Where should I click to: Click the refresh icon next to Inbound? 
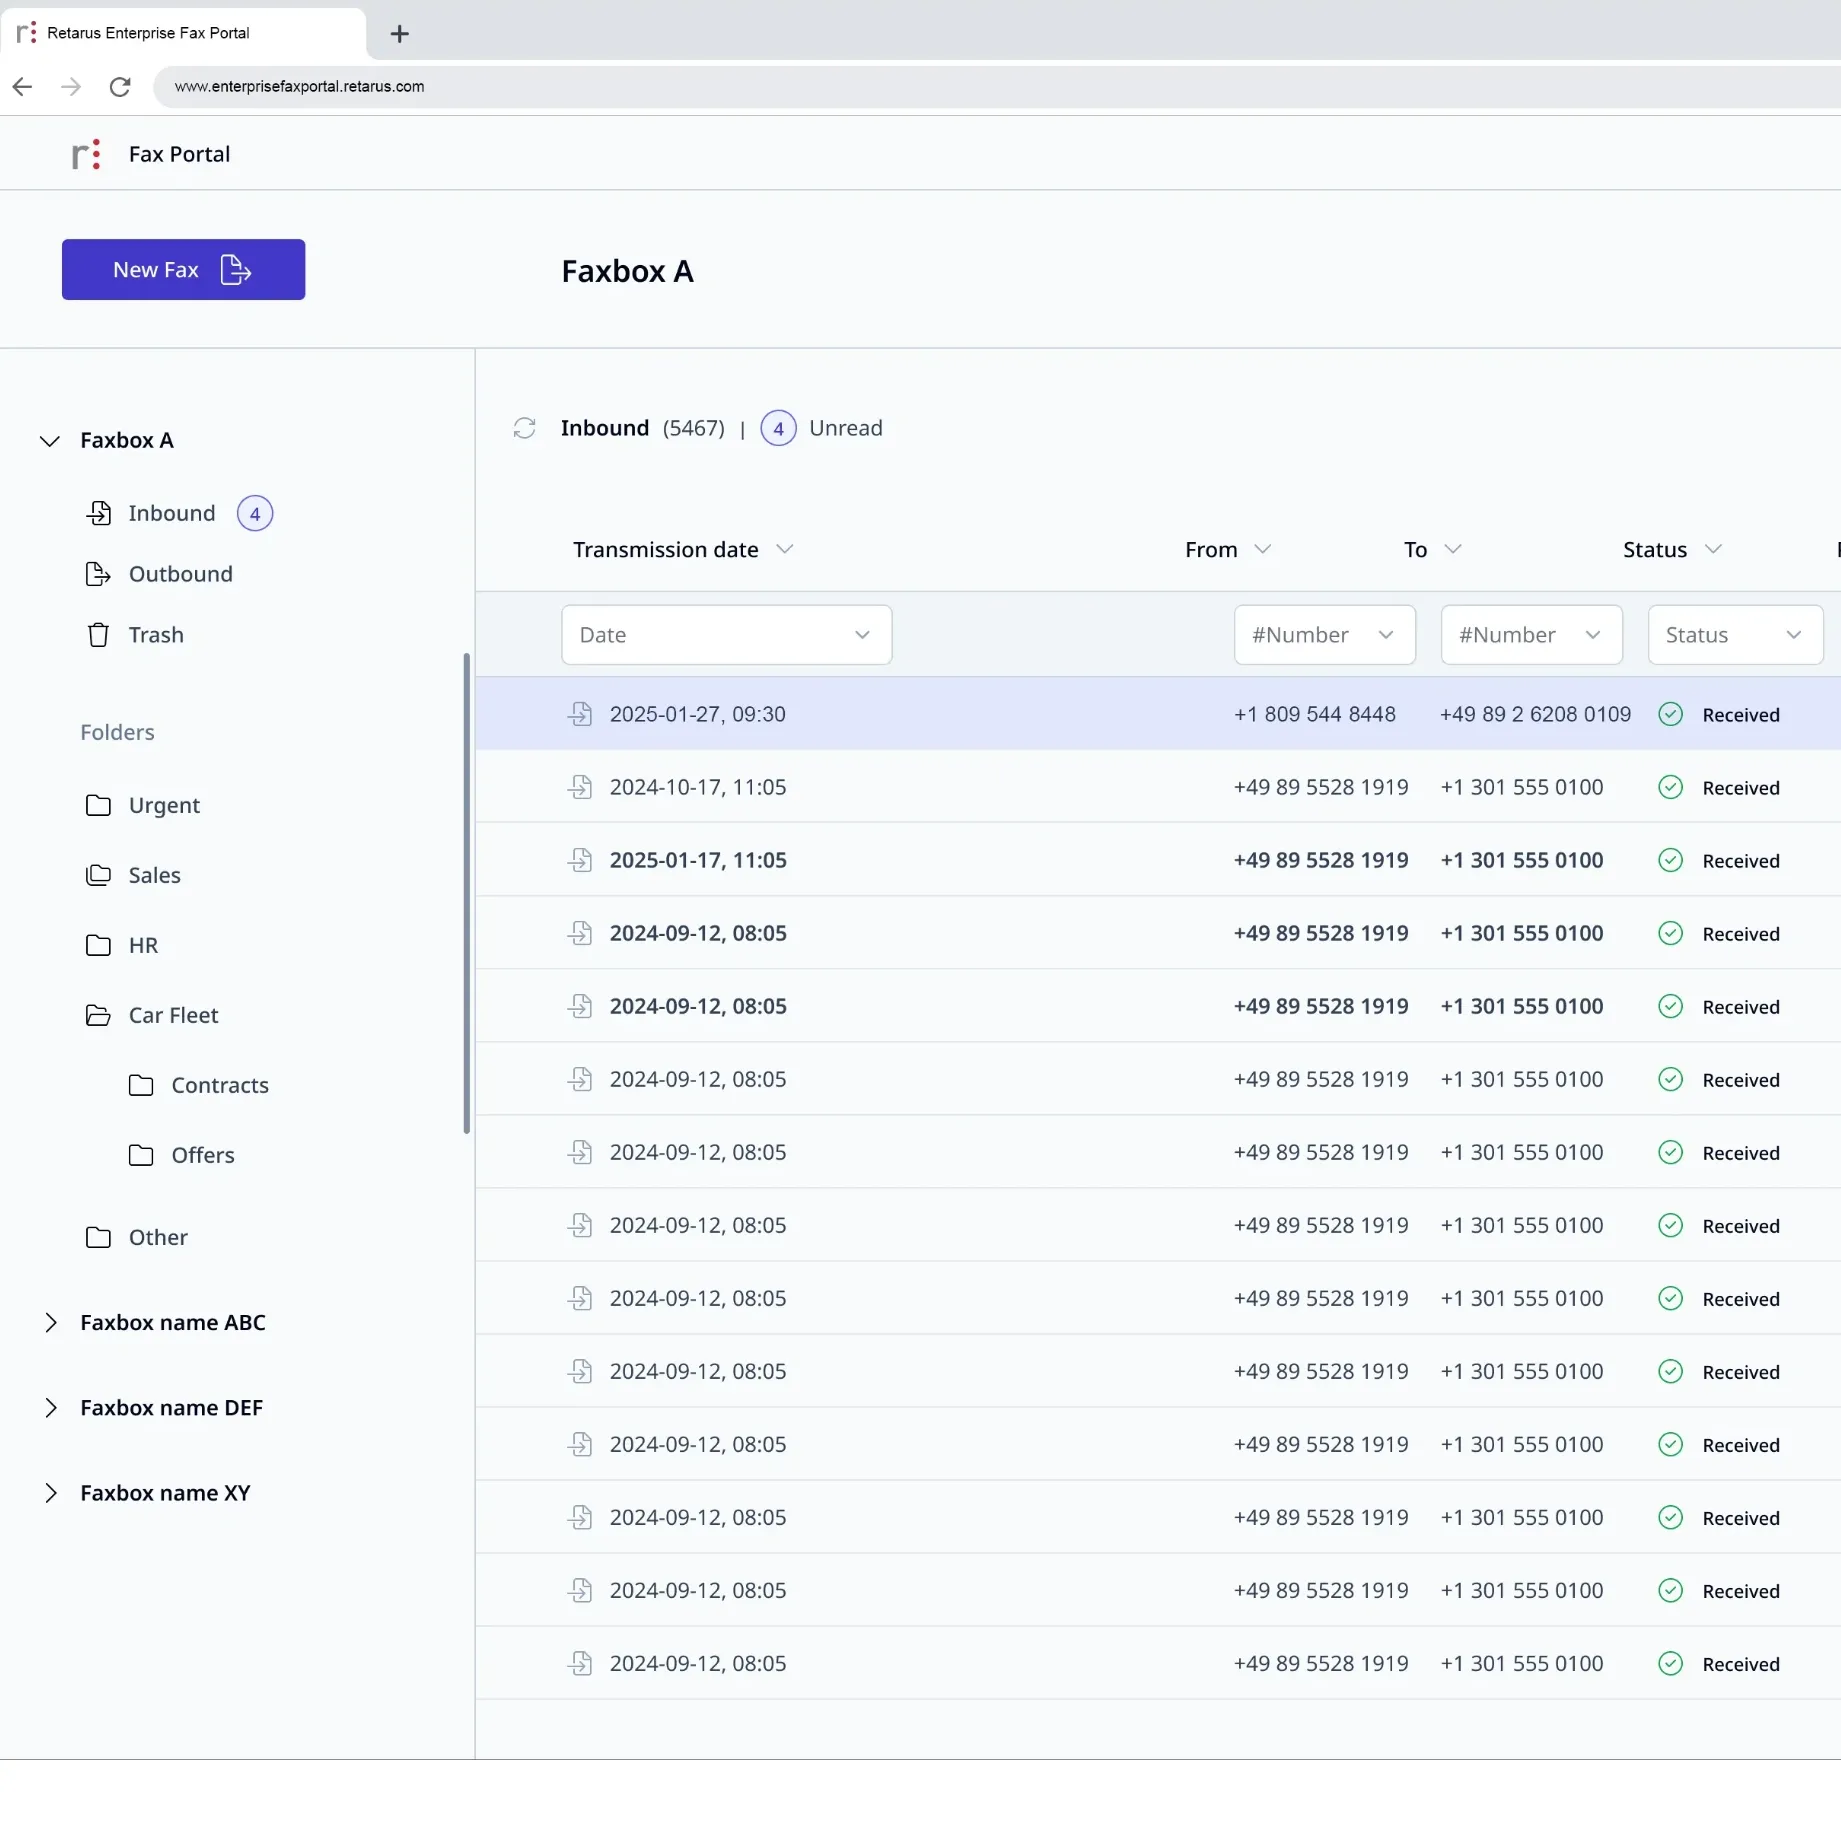coord(524,427)
